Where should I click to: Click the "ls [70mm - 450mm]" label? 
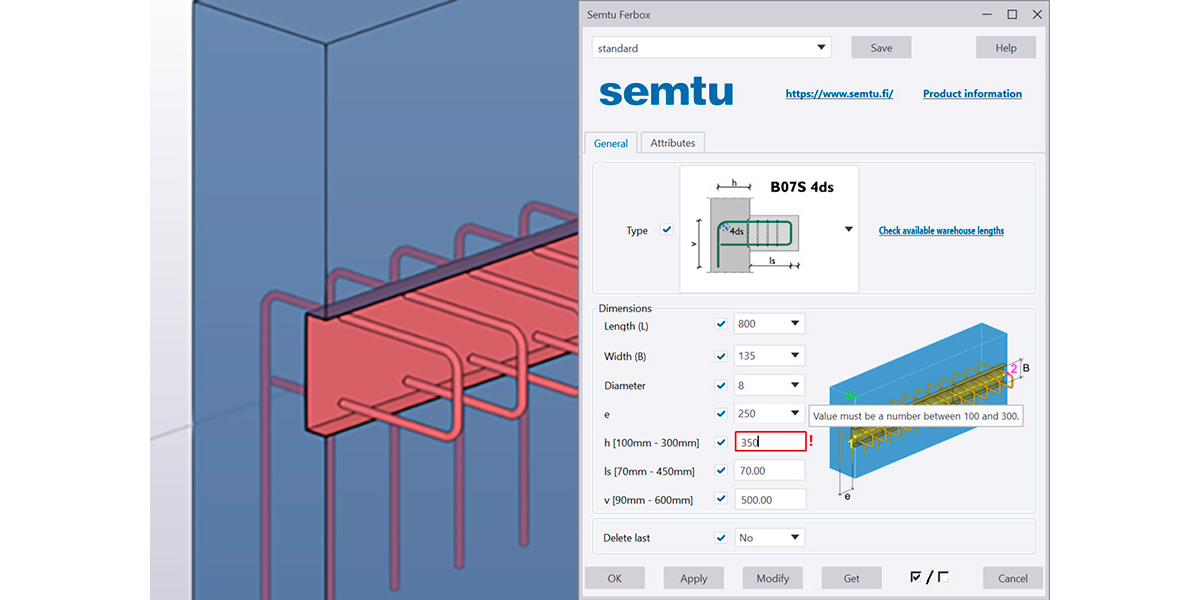[x=651, y=471]
